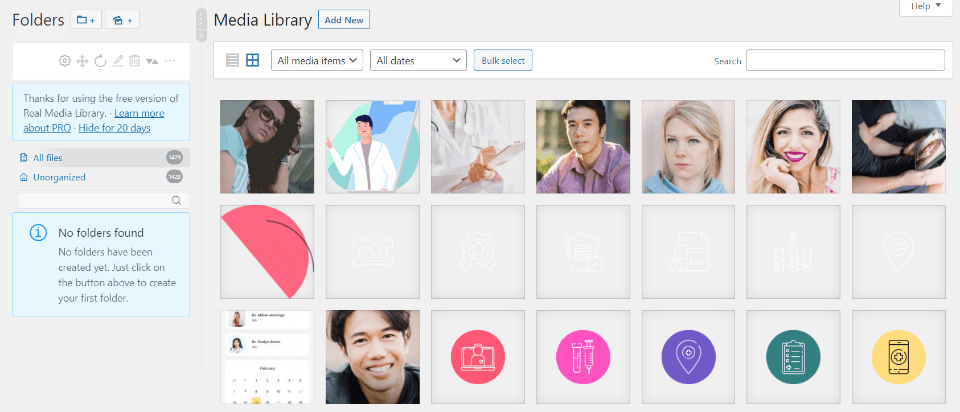The image size is (960, 412).
Task: Delete folder using the trash icon
Action: (135, 61)
